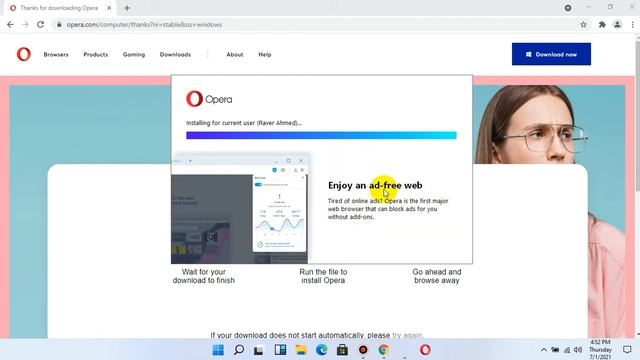Open the Help menu
The image size is (640, 360).
(x=264, y=54)
